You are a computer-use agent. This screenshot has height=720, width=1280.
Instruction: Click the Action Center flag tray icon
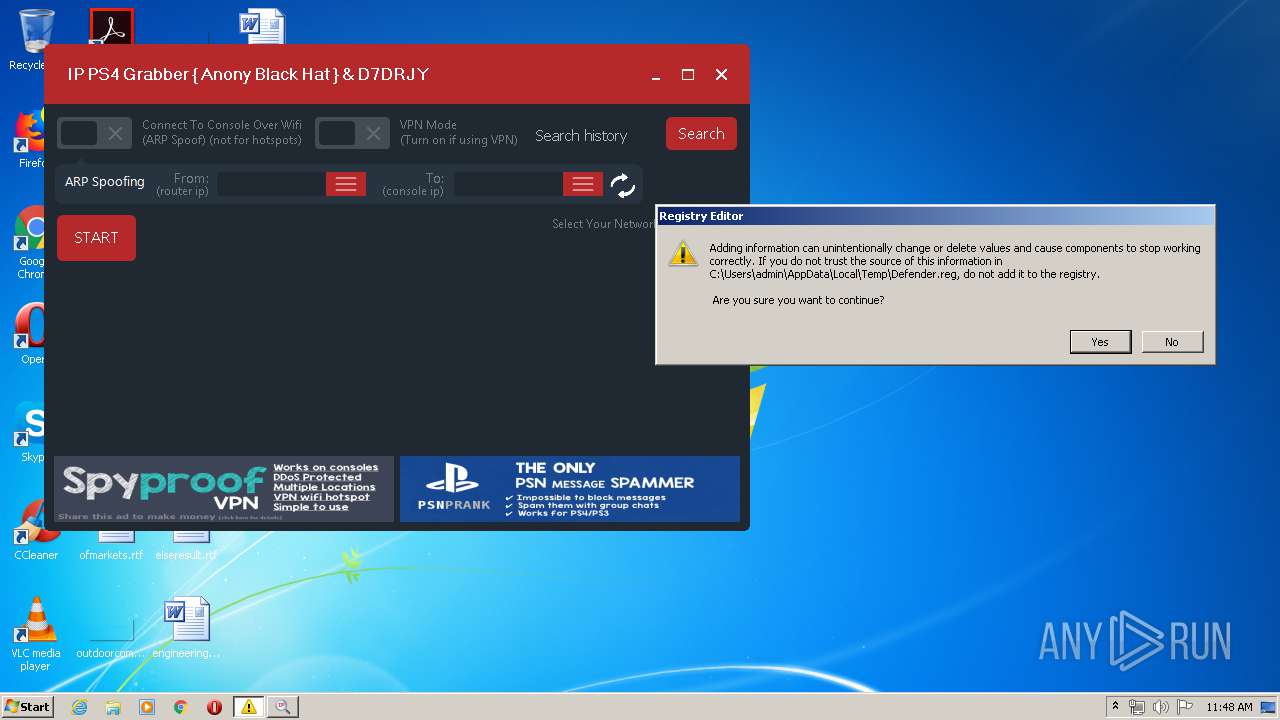coord(1185,707)
